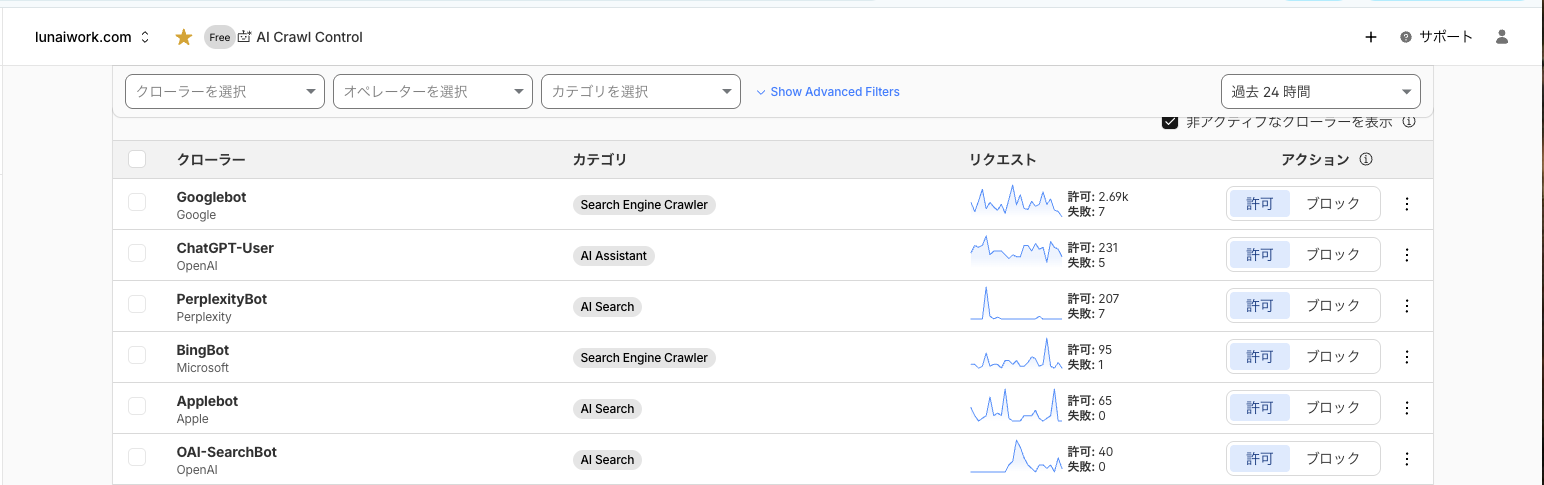Click info icon next to inactive crawlers label

tap(1409, 122)
